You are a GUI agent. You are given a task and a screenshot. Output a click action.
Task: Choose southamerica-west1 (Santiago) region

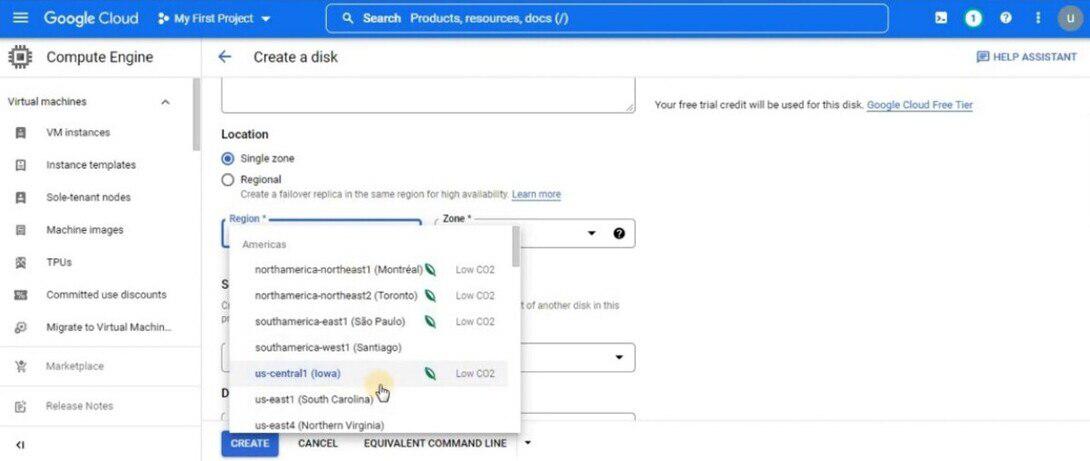click(x=369, y=348)
